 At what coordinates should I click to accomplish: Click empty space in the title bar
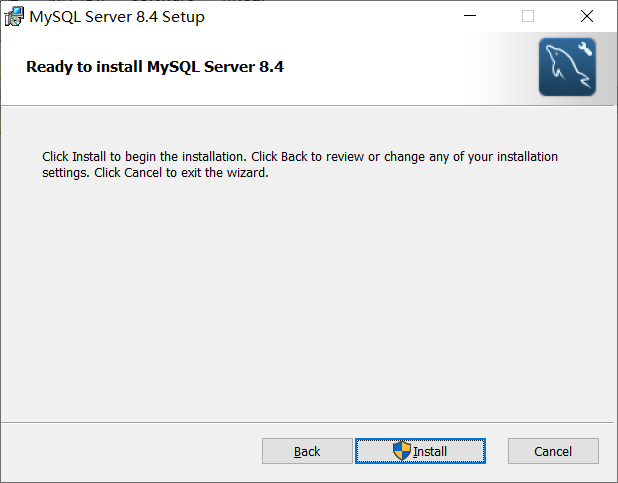coord(330,16)
